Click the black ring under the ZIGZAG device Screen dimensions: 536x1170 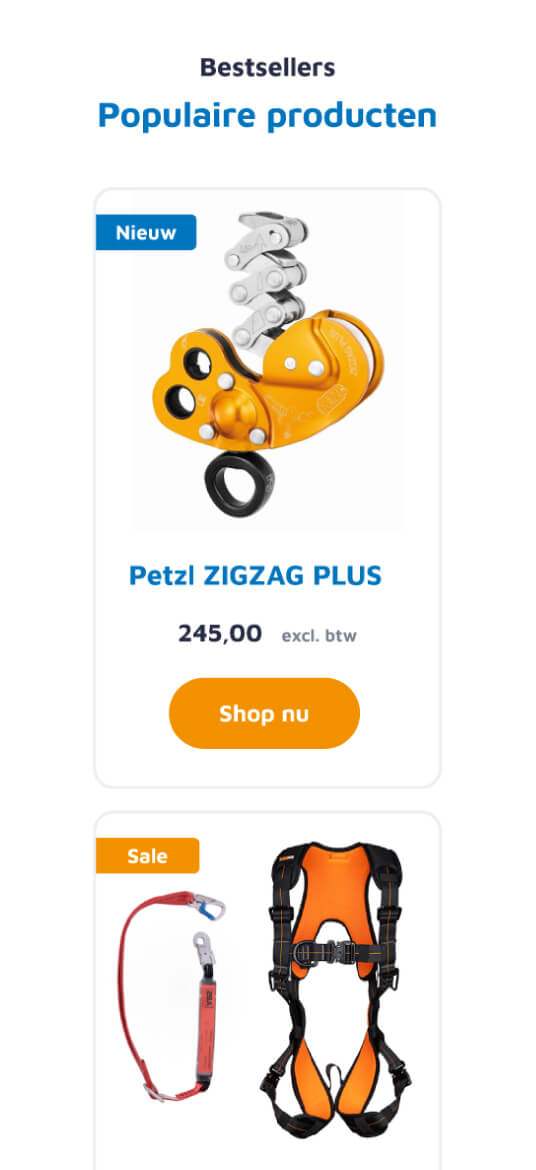(240, 484)
